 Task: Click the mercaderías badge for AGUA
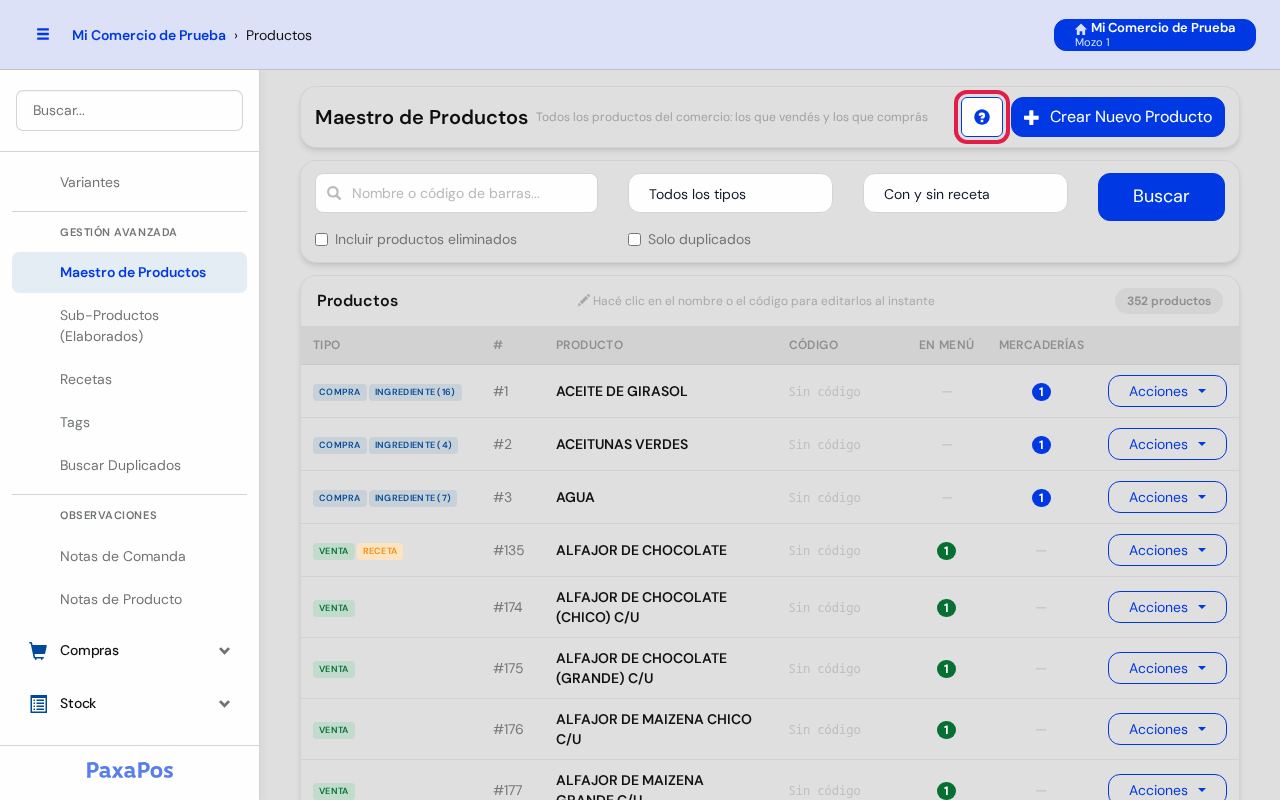1041,498
